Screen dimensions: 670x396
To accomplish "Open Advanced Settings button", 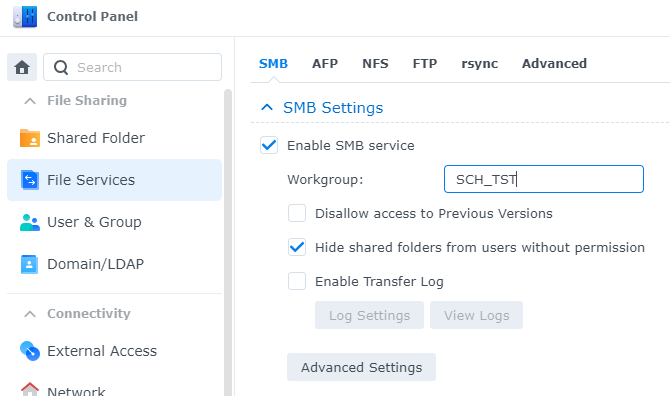I will 361,367.
